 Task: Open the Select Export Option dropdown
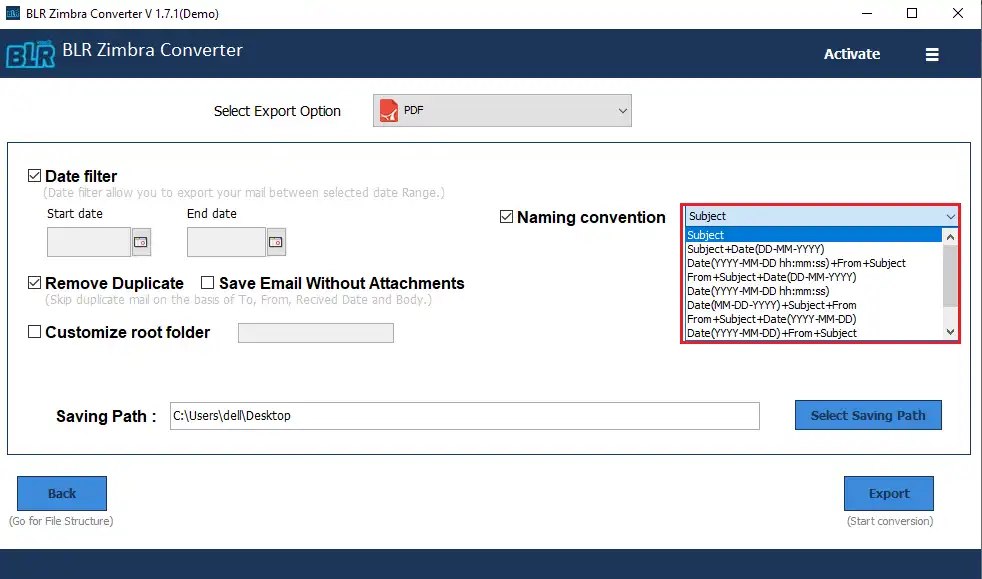pos(623,110)
